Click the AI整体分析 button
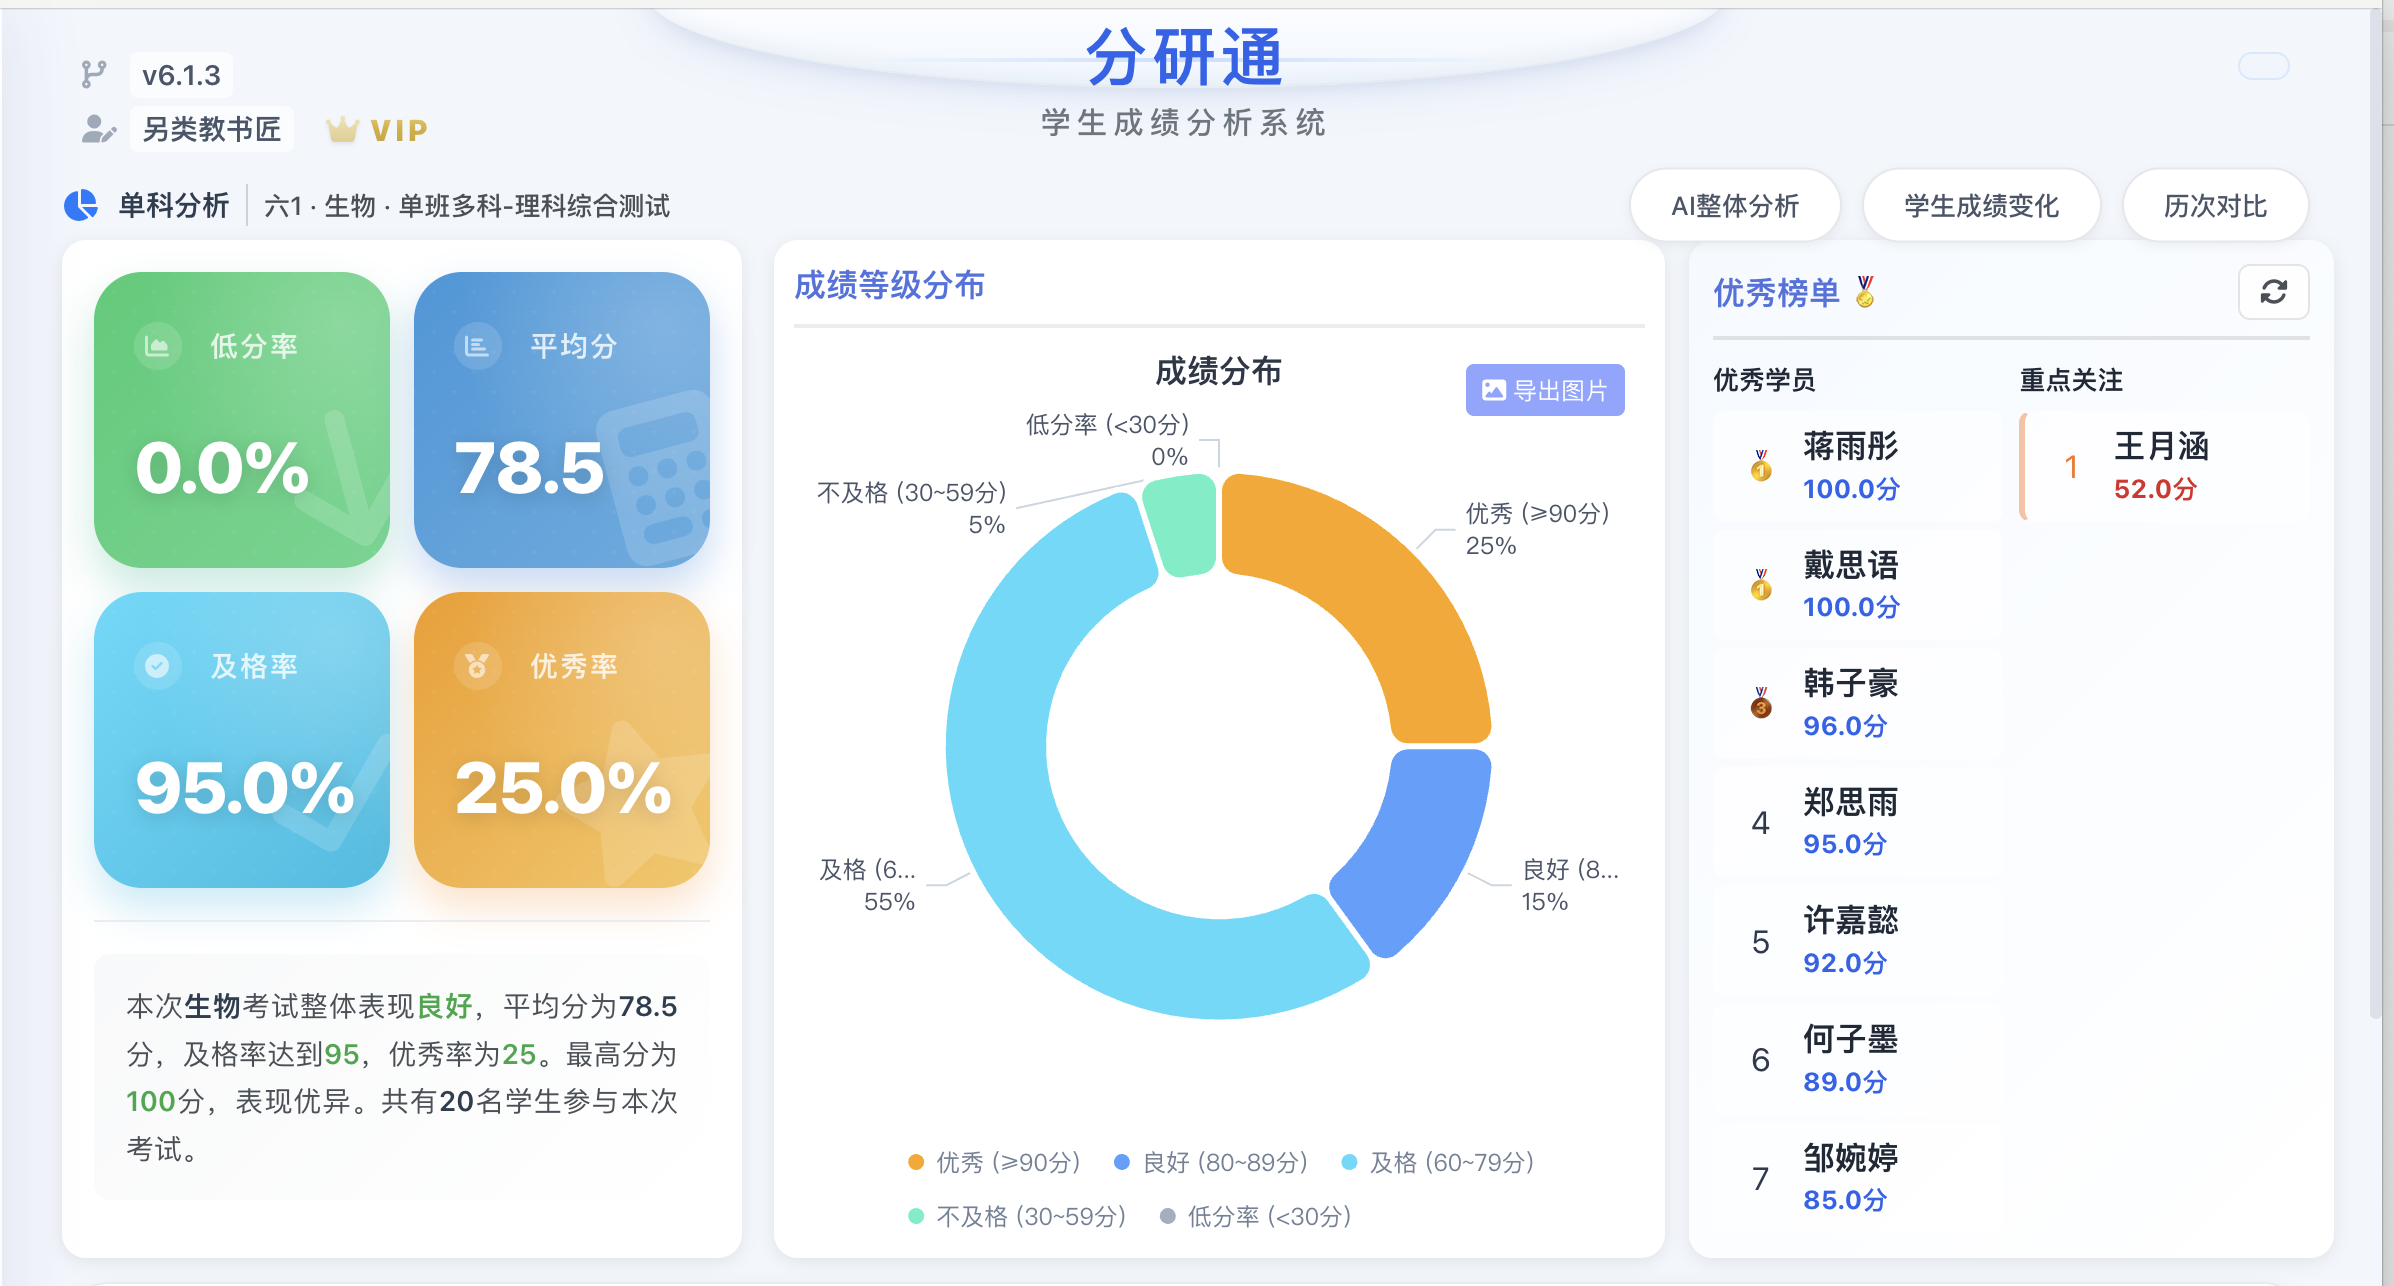The height and width of the screenshot is (1286, 2394). pyautogui.click(x=1735, y=205)
